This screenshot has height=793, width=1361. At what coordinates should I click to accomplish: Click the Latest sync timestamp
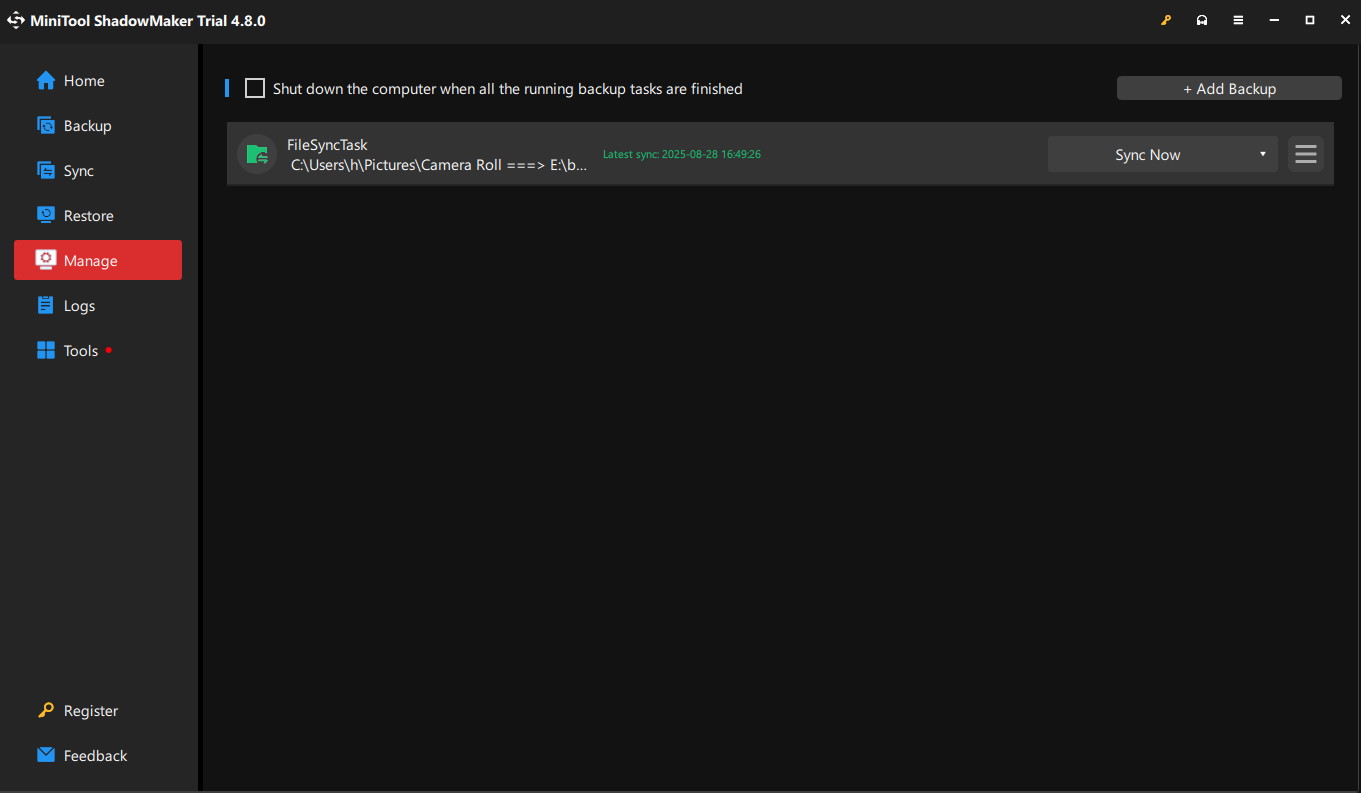click(682, 154)
